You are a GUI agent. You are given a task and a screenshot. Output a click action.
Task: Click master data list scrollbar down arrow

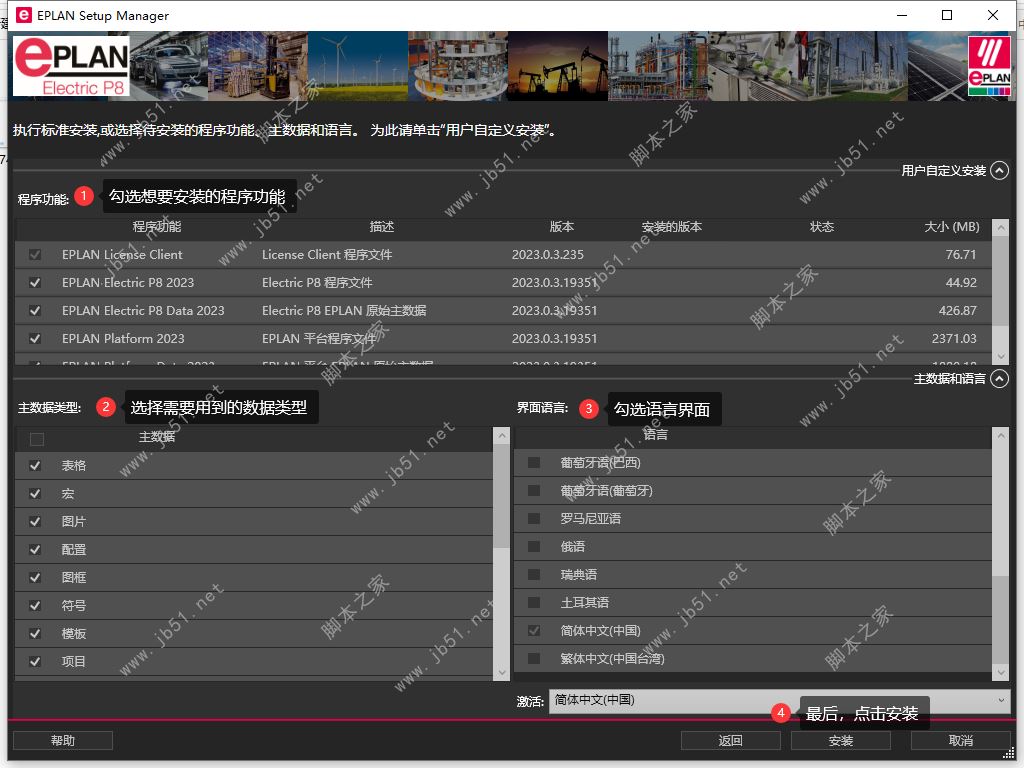(x=502, y=673)
